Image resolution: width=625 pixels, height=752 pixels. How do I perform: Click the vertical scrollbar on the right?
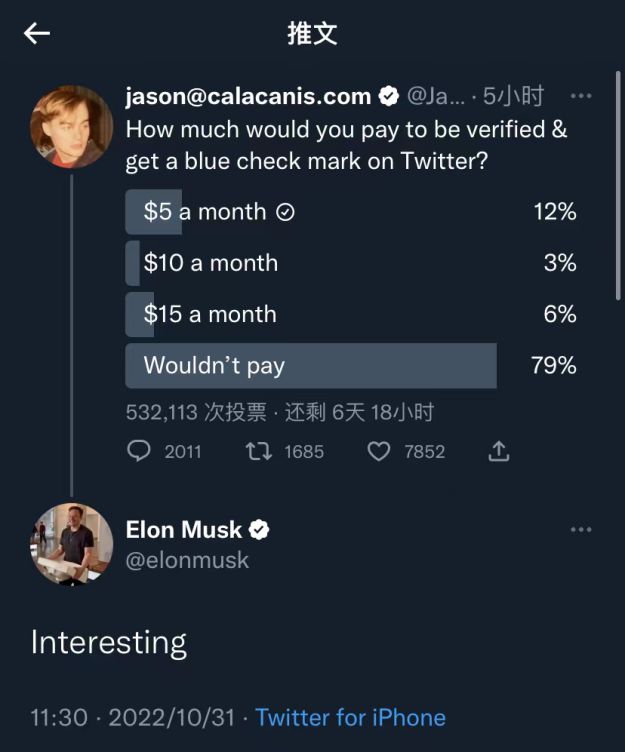(x=618, y=186)
